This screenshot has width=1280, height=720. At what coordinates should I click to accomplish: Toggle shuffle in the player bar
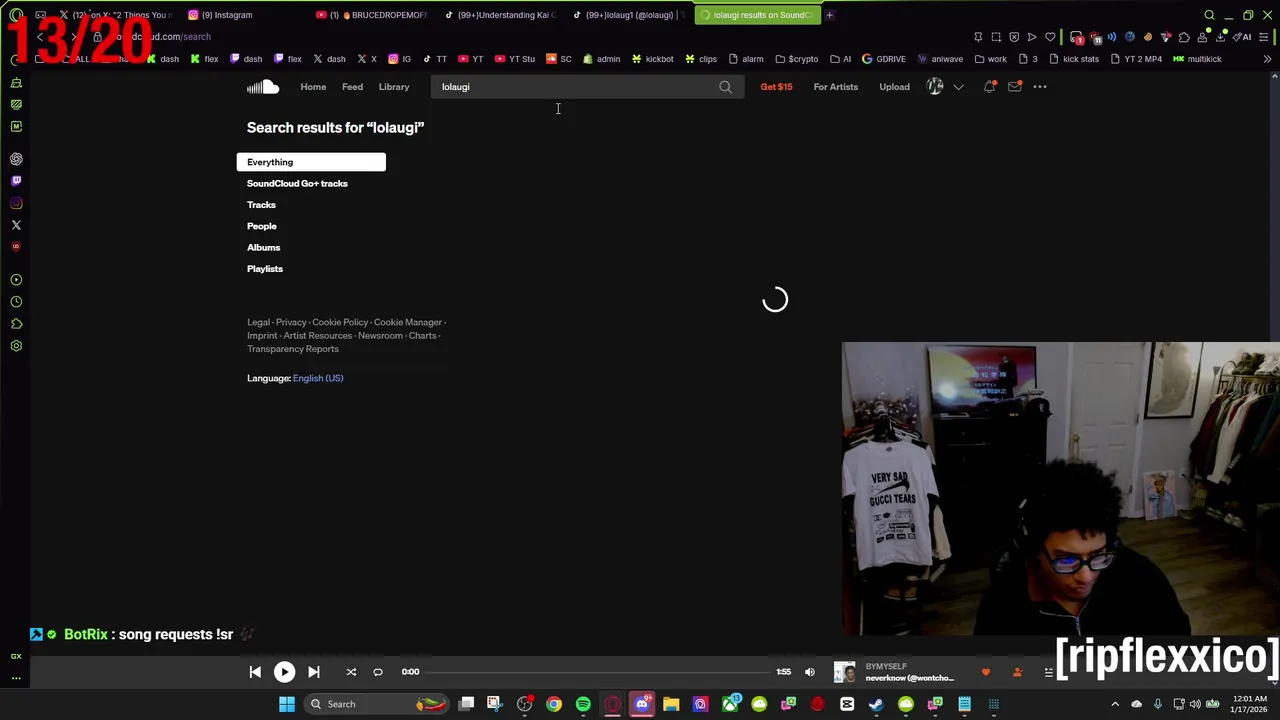coord(351,672)
